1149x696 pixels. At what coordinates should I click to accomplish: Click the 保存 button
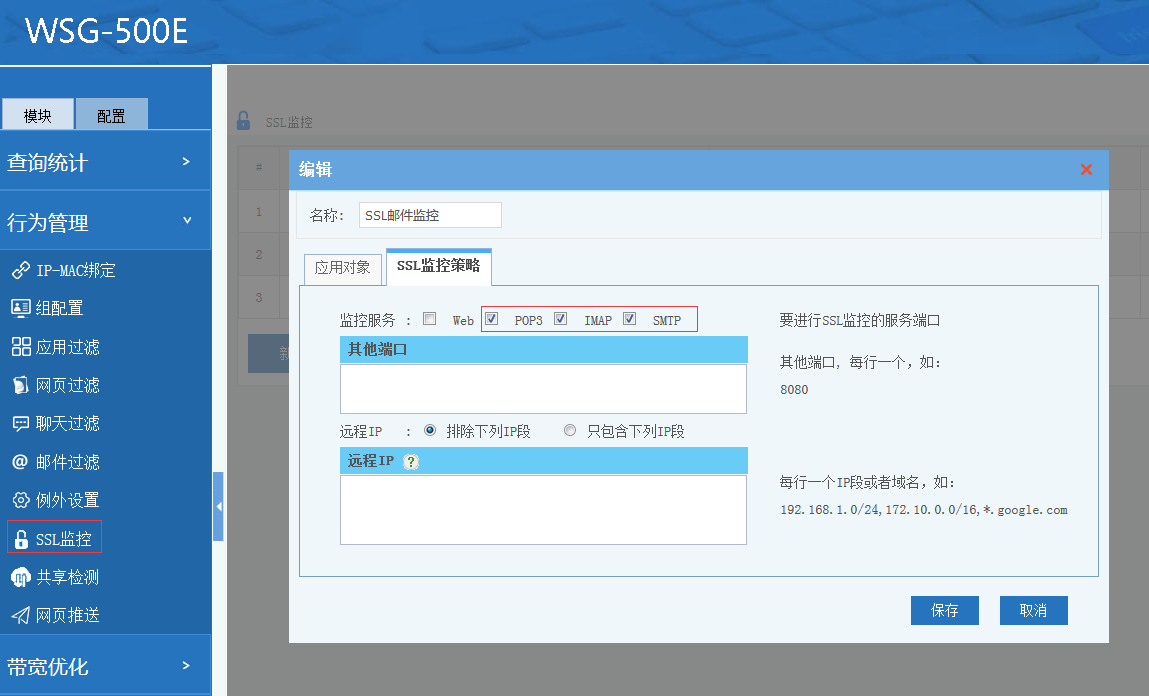pos(944,610)
